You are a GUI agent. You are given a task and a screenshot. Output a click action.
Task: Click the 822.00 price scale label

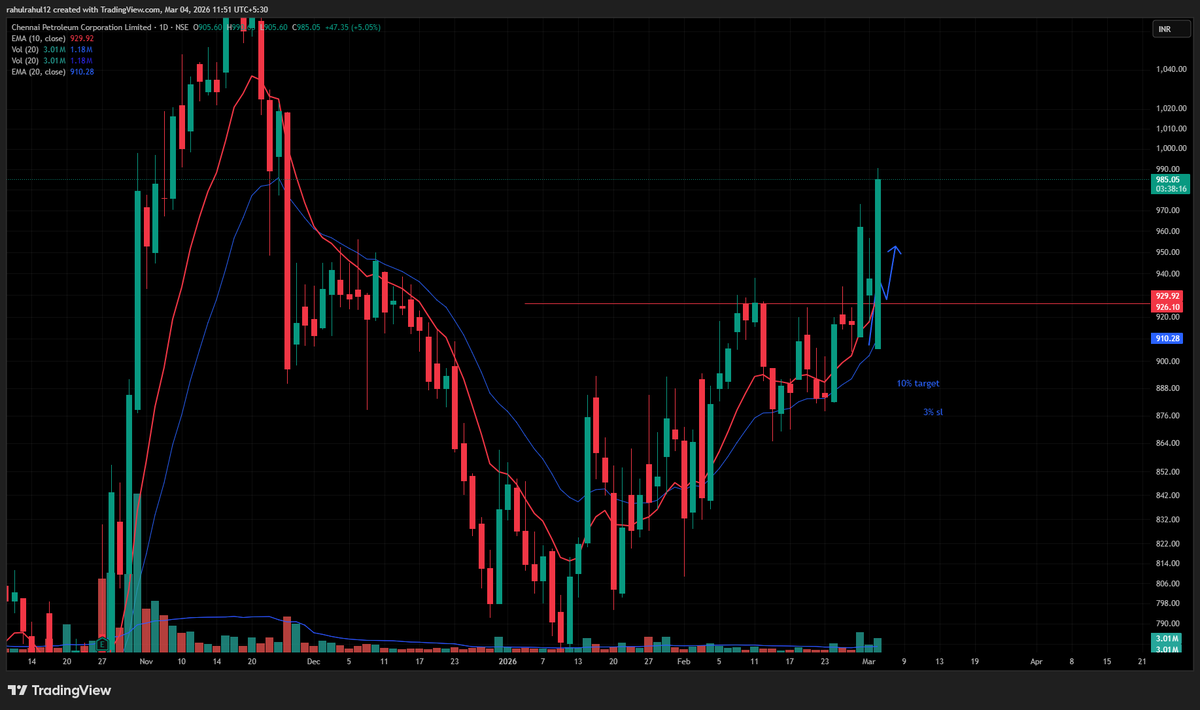coord(1168,544)
